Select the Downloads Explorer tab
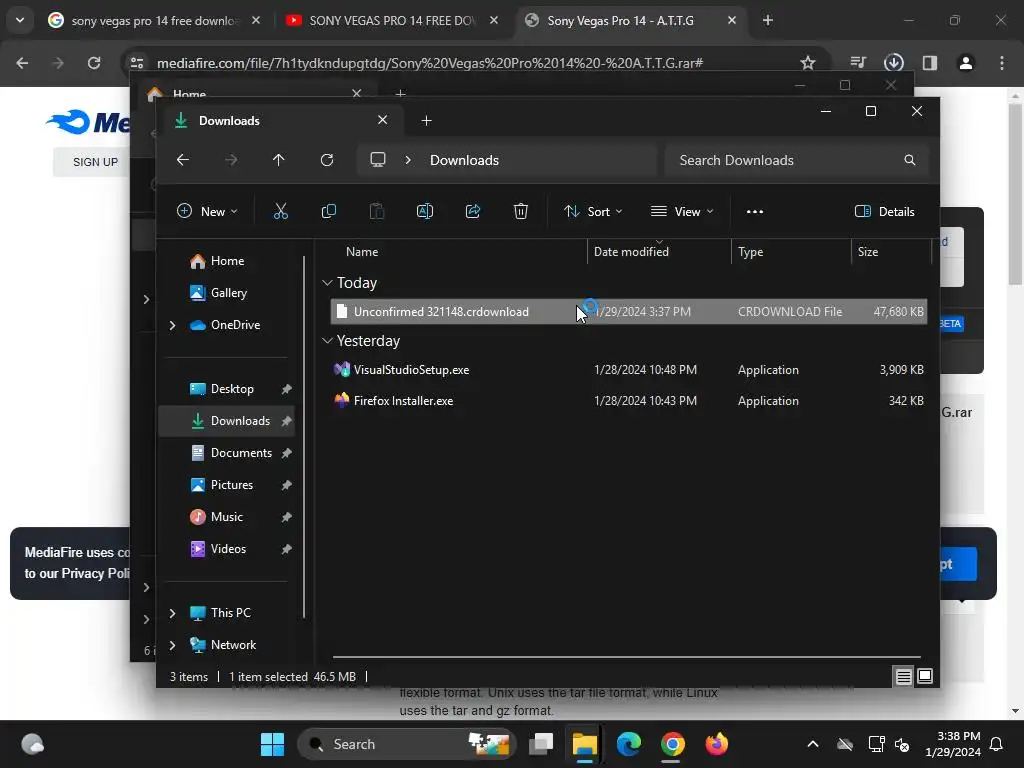The height and width of the screenshot is (768, 1024). pos(281,120)
